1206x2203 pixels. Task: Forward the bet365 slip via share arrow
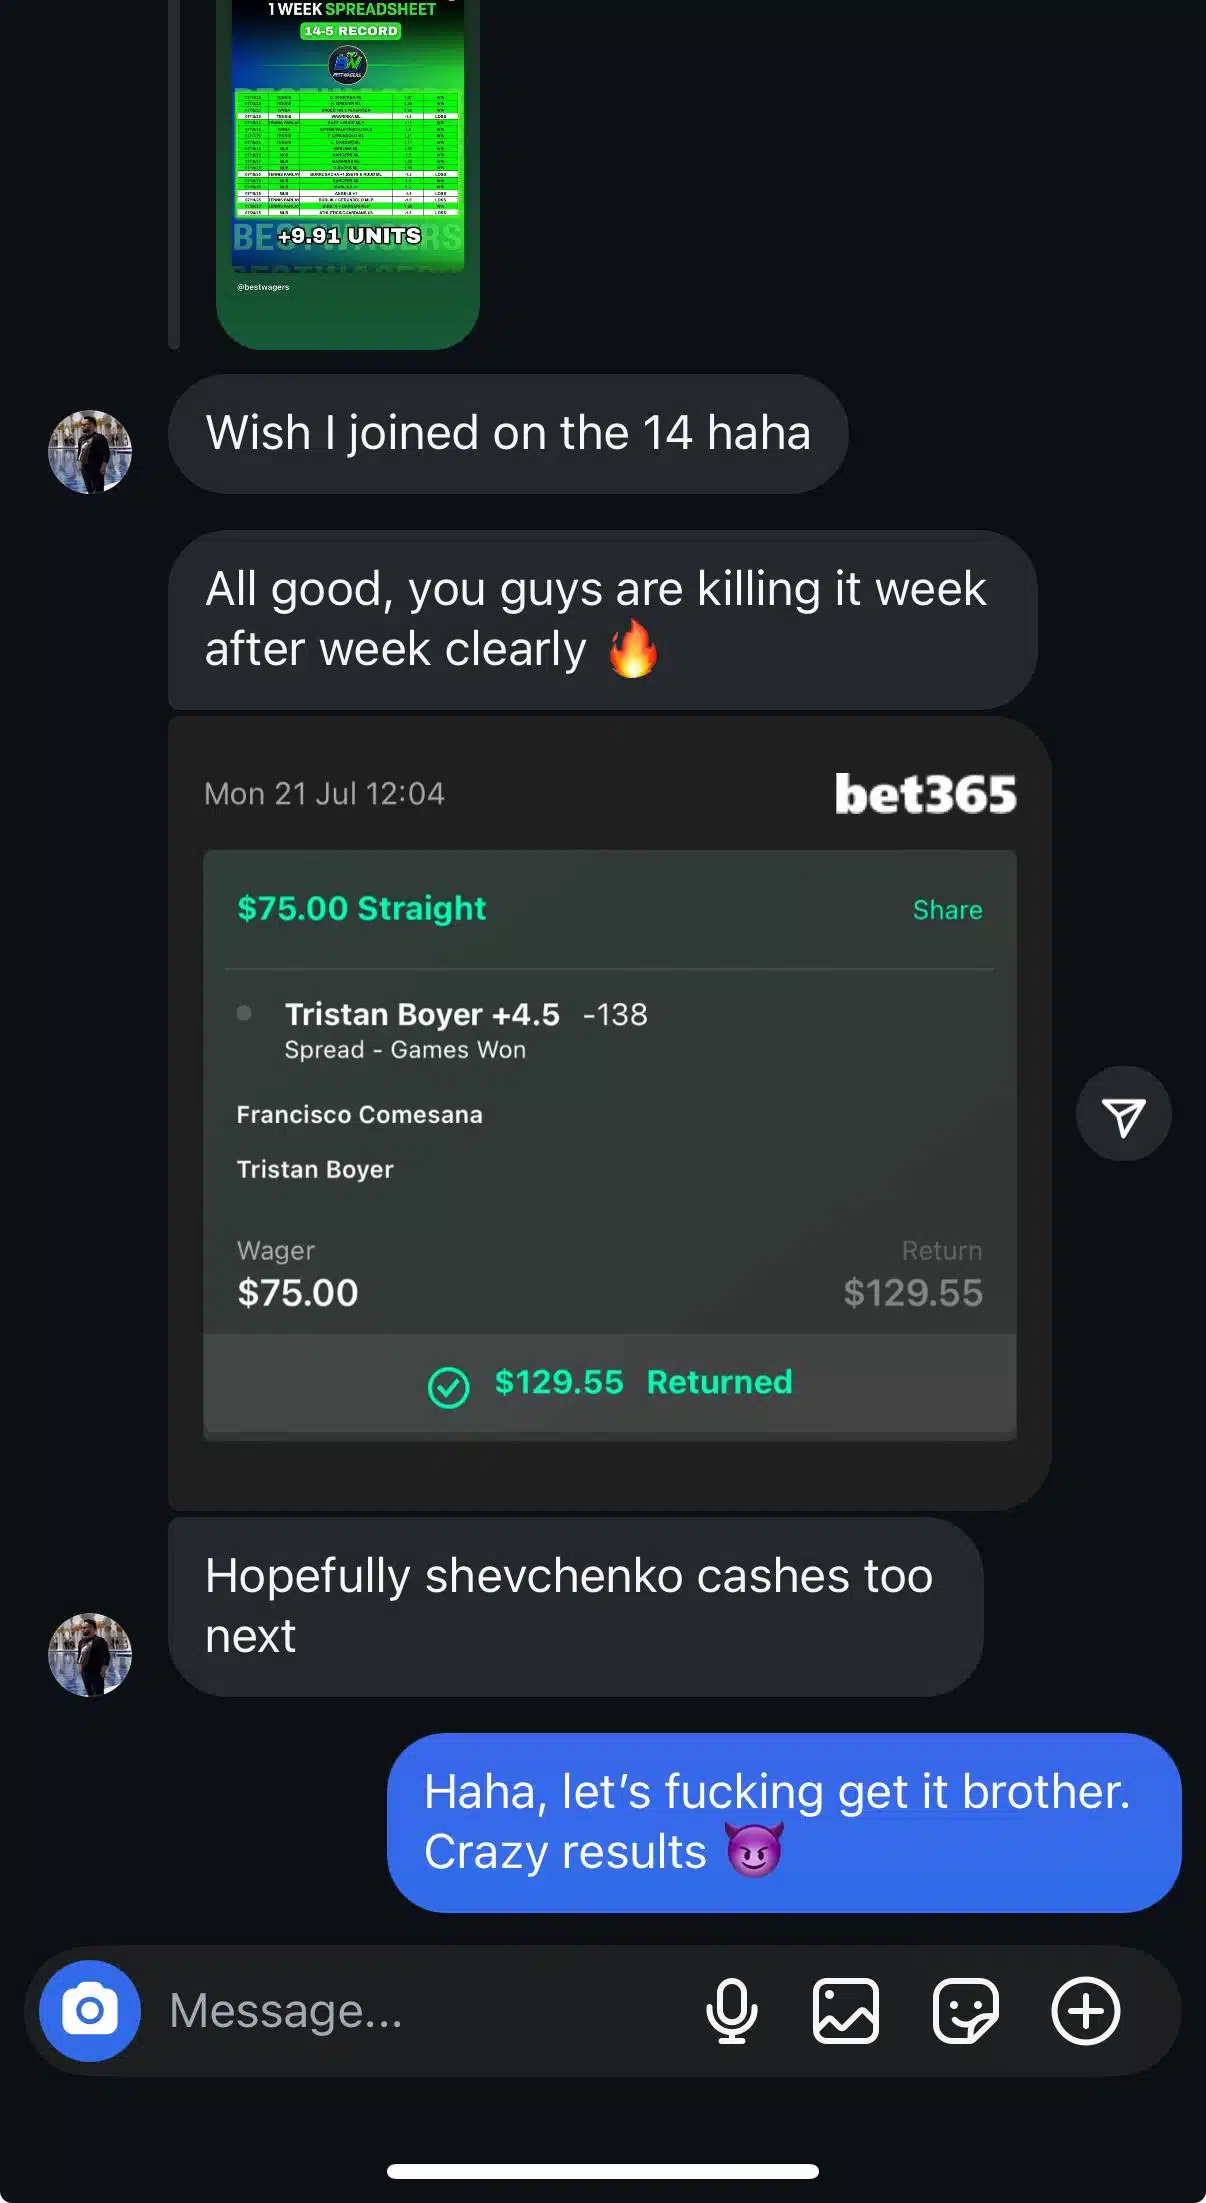point(1123,1115)
